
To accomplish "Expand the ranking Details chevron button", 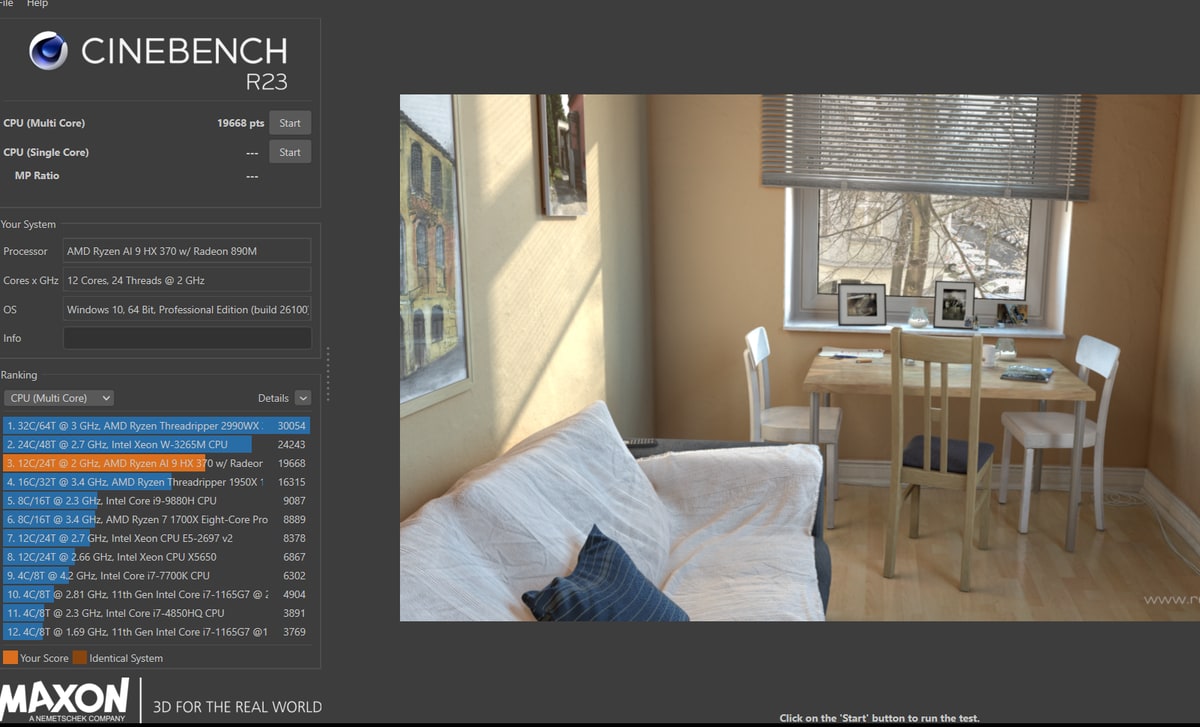I will [x=303, y=398].
